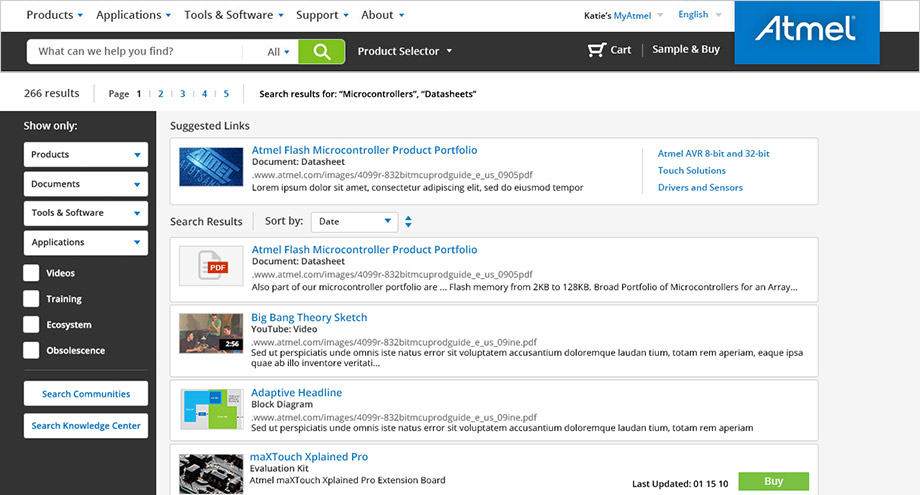Open the About menu
The image size is (920, 495).
tap(383, 15)
